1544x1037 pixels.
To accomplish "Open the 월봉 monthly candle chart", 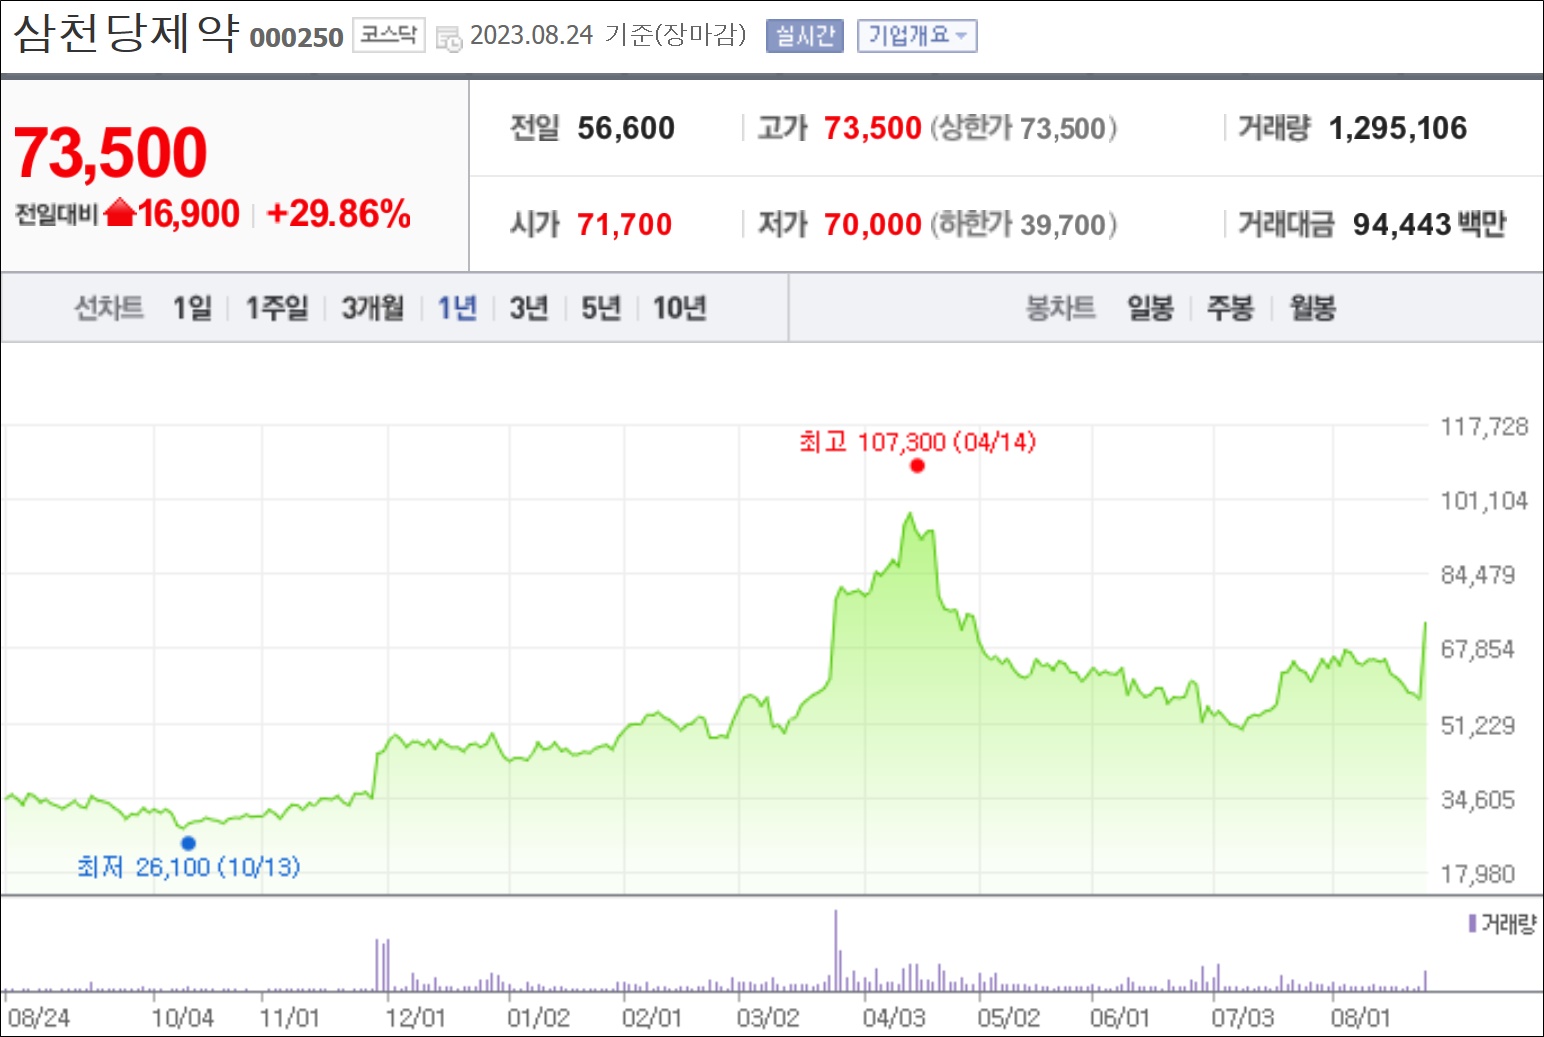I will coord(1313,308).
